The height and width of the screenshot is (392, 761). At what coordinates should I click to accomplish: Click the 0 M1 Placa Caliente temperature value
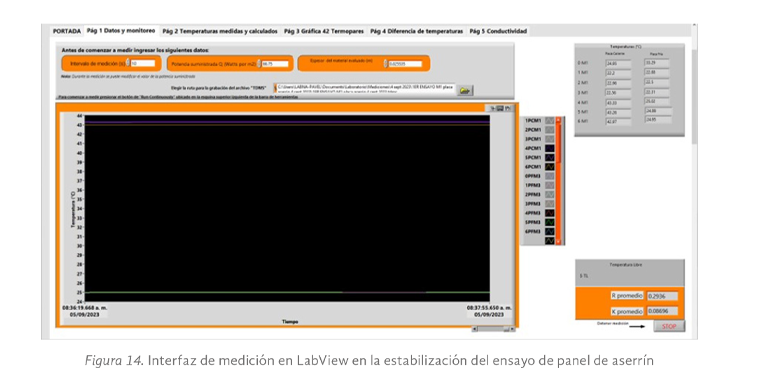pos(618,64)
